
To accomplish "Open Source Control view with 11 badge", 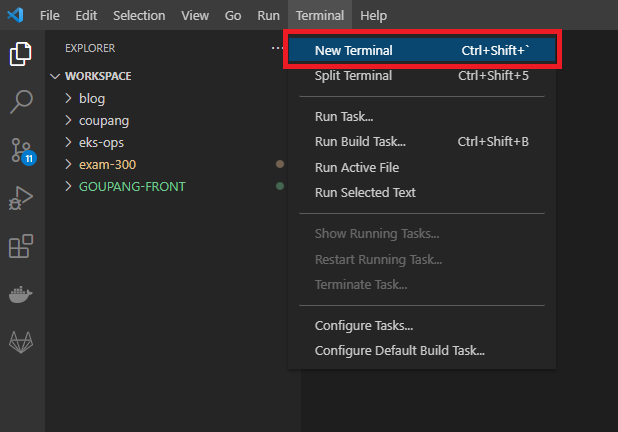I will tap(22, 151).
